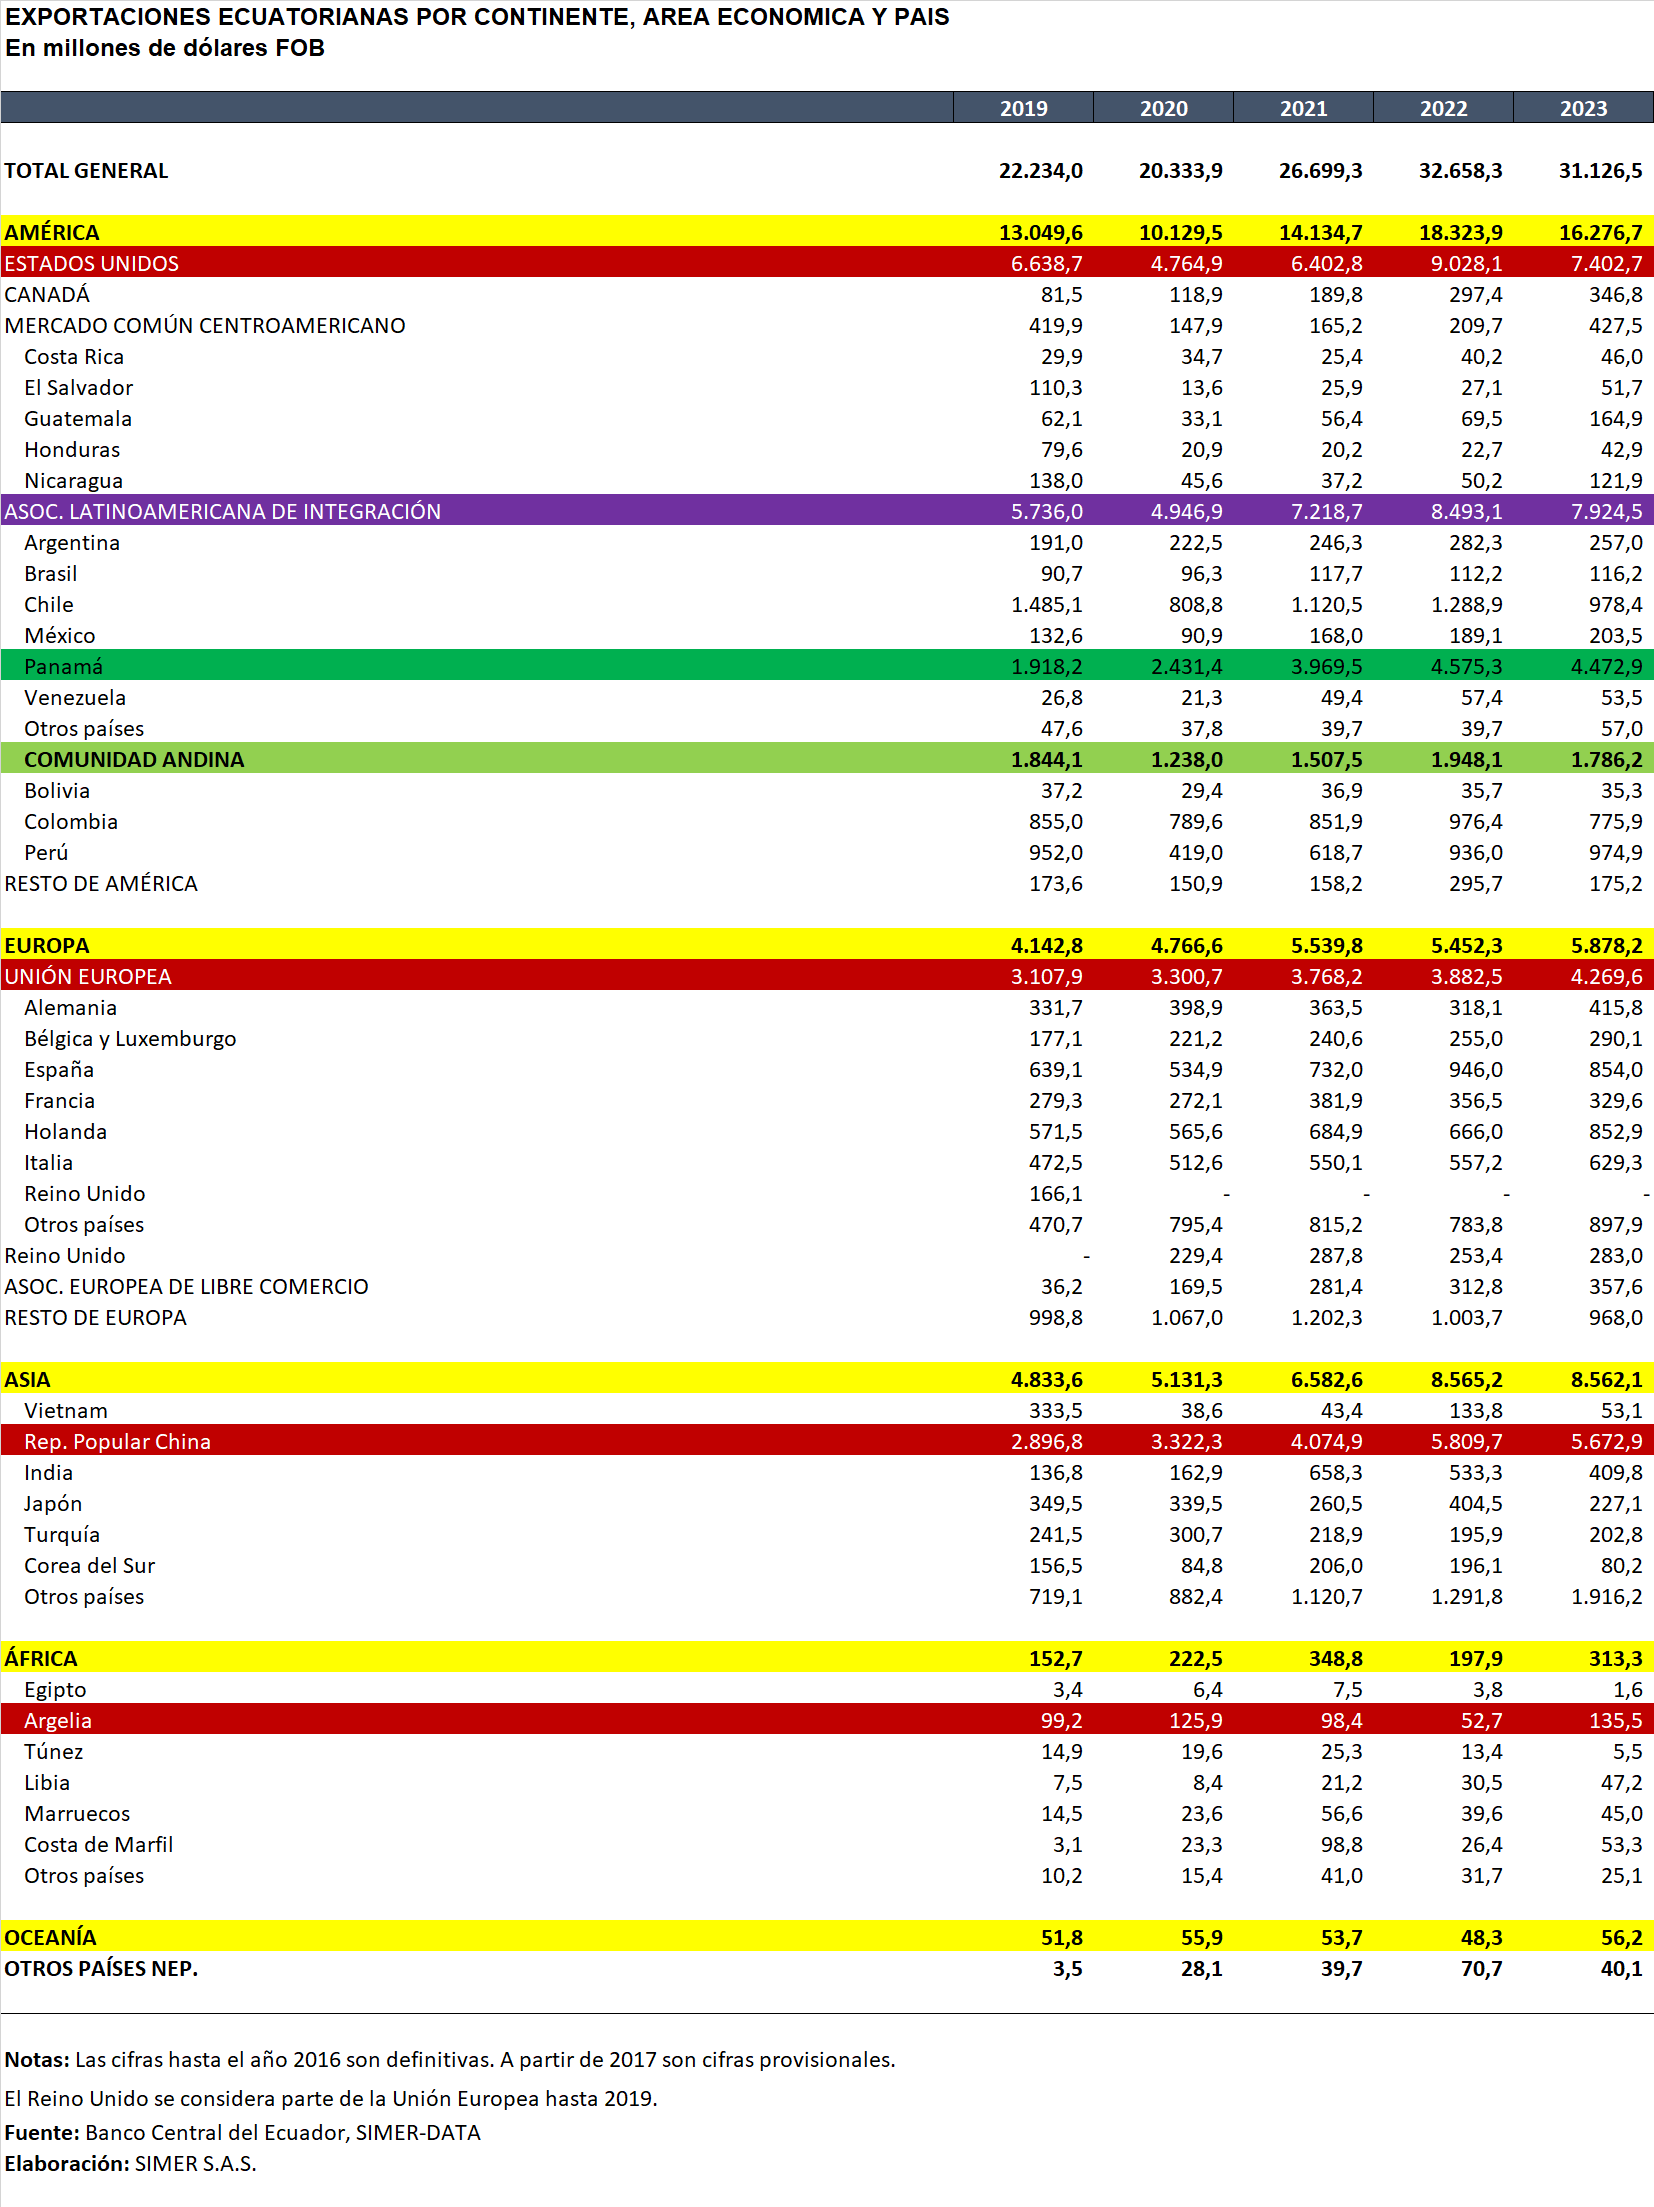
Task: Click the Japón row label
Action: pos(53,1504)
